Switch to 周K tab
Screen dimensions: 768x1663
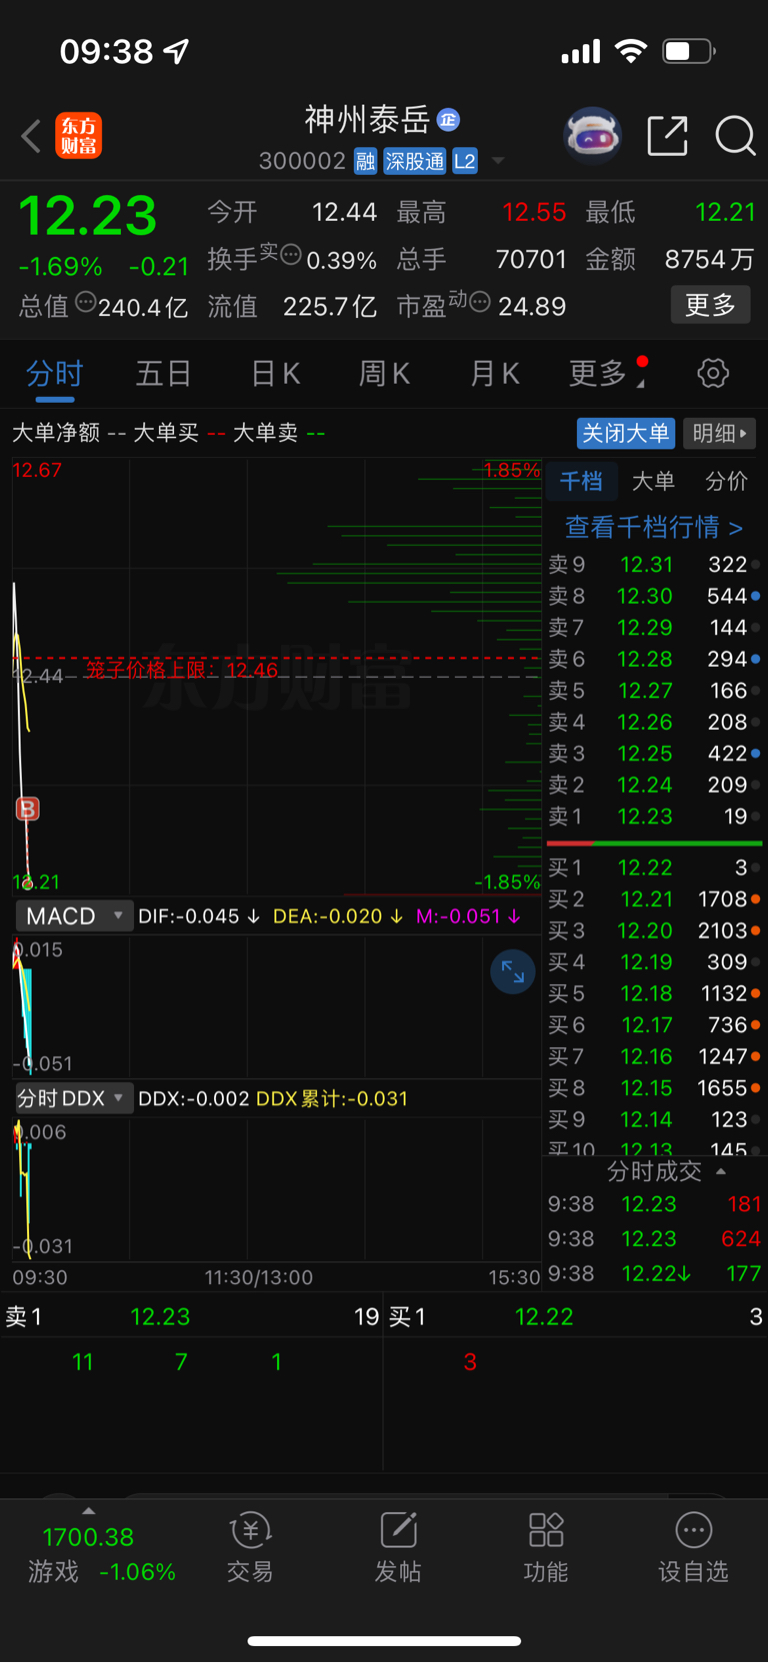(x=385, y=374)
